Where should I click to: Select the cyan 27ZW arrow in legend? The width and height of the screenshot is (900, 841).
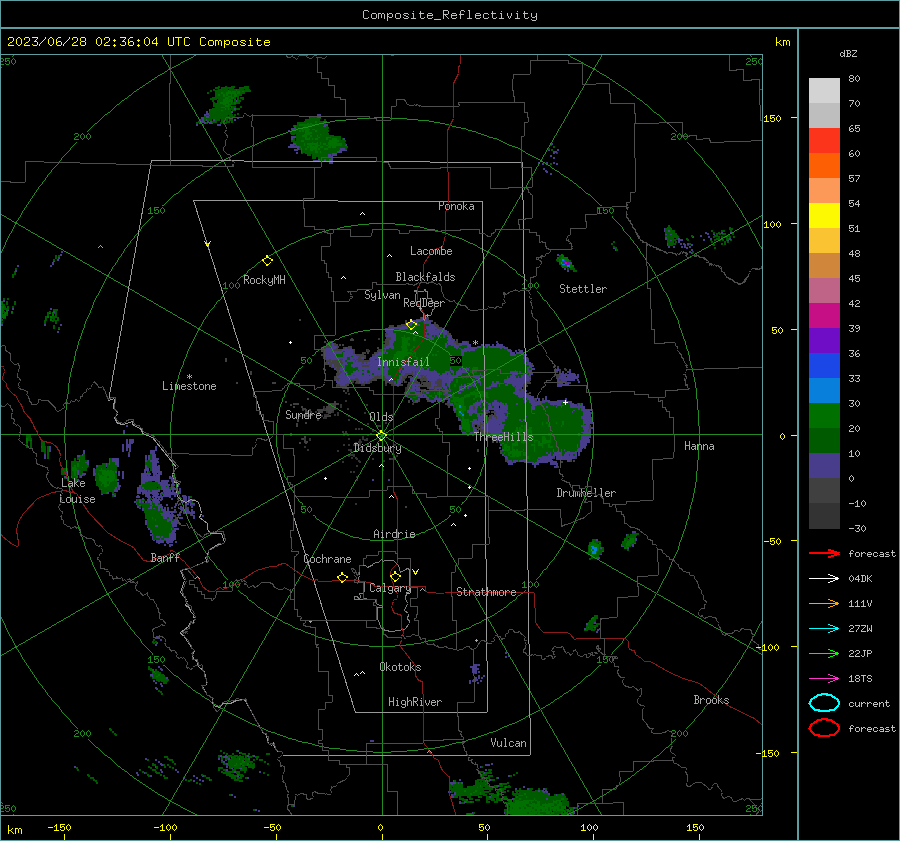tap(824, 629)
